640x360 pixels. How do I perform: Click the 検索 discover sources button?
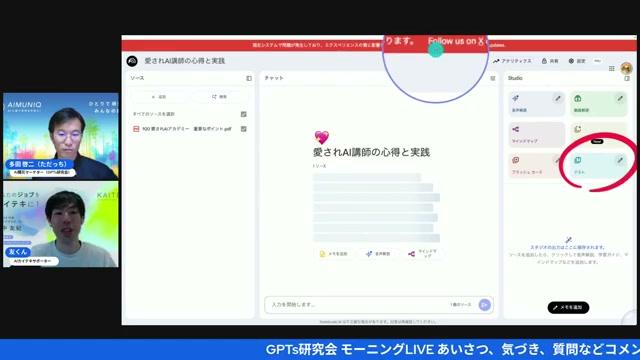[x=219, y=97]
